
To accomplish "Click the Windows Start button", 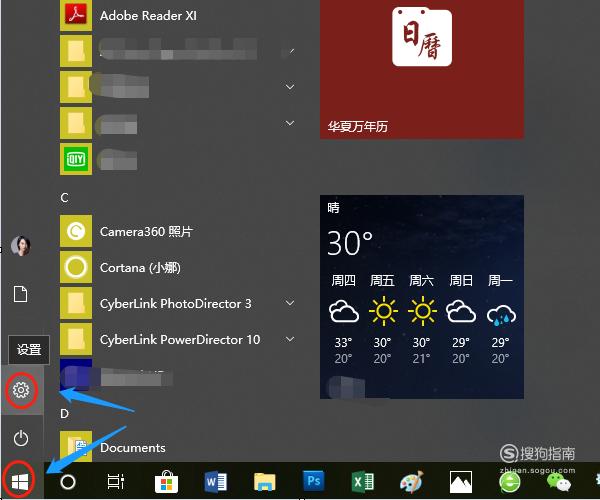I will 20,482.
